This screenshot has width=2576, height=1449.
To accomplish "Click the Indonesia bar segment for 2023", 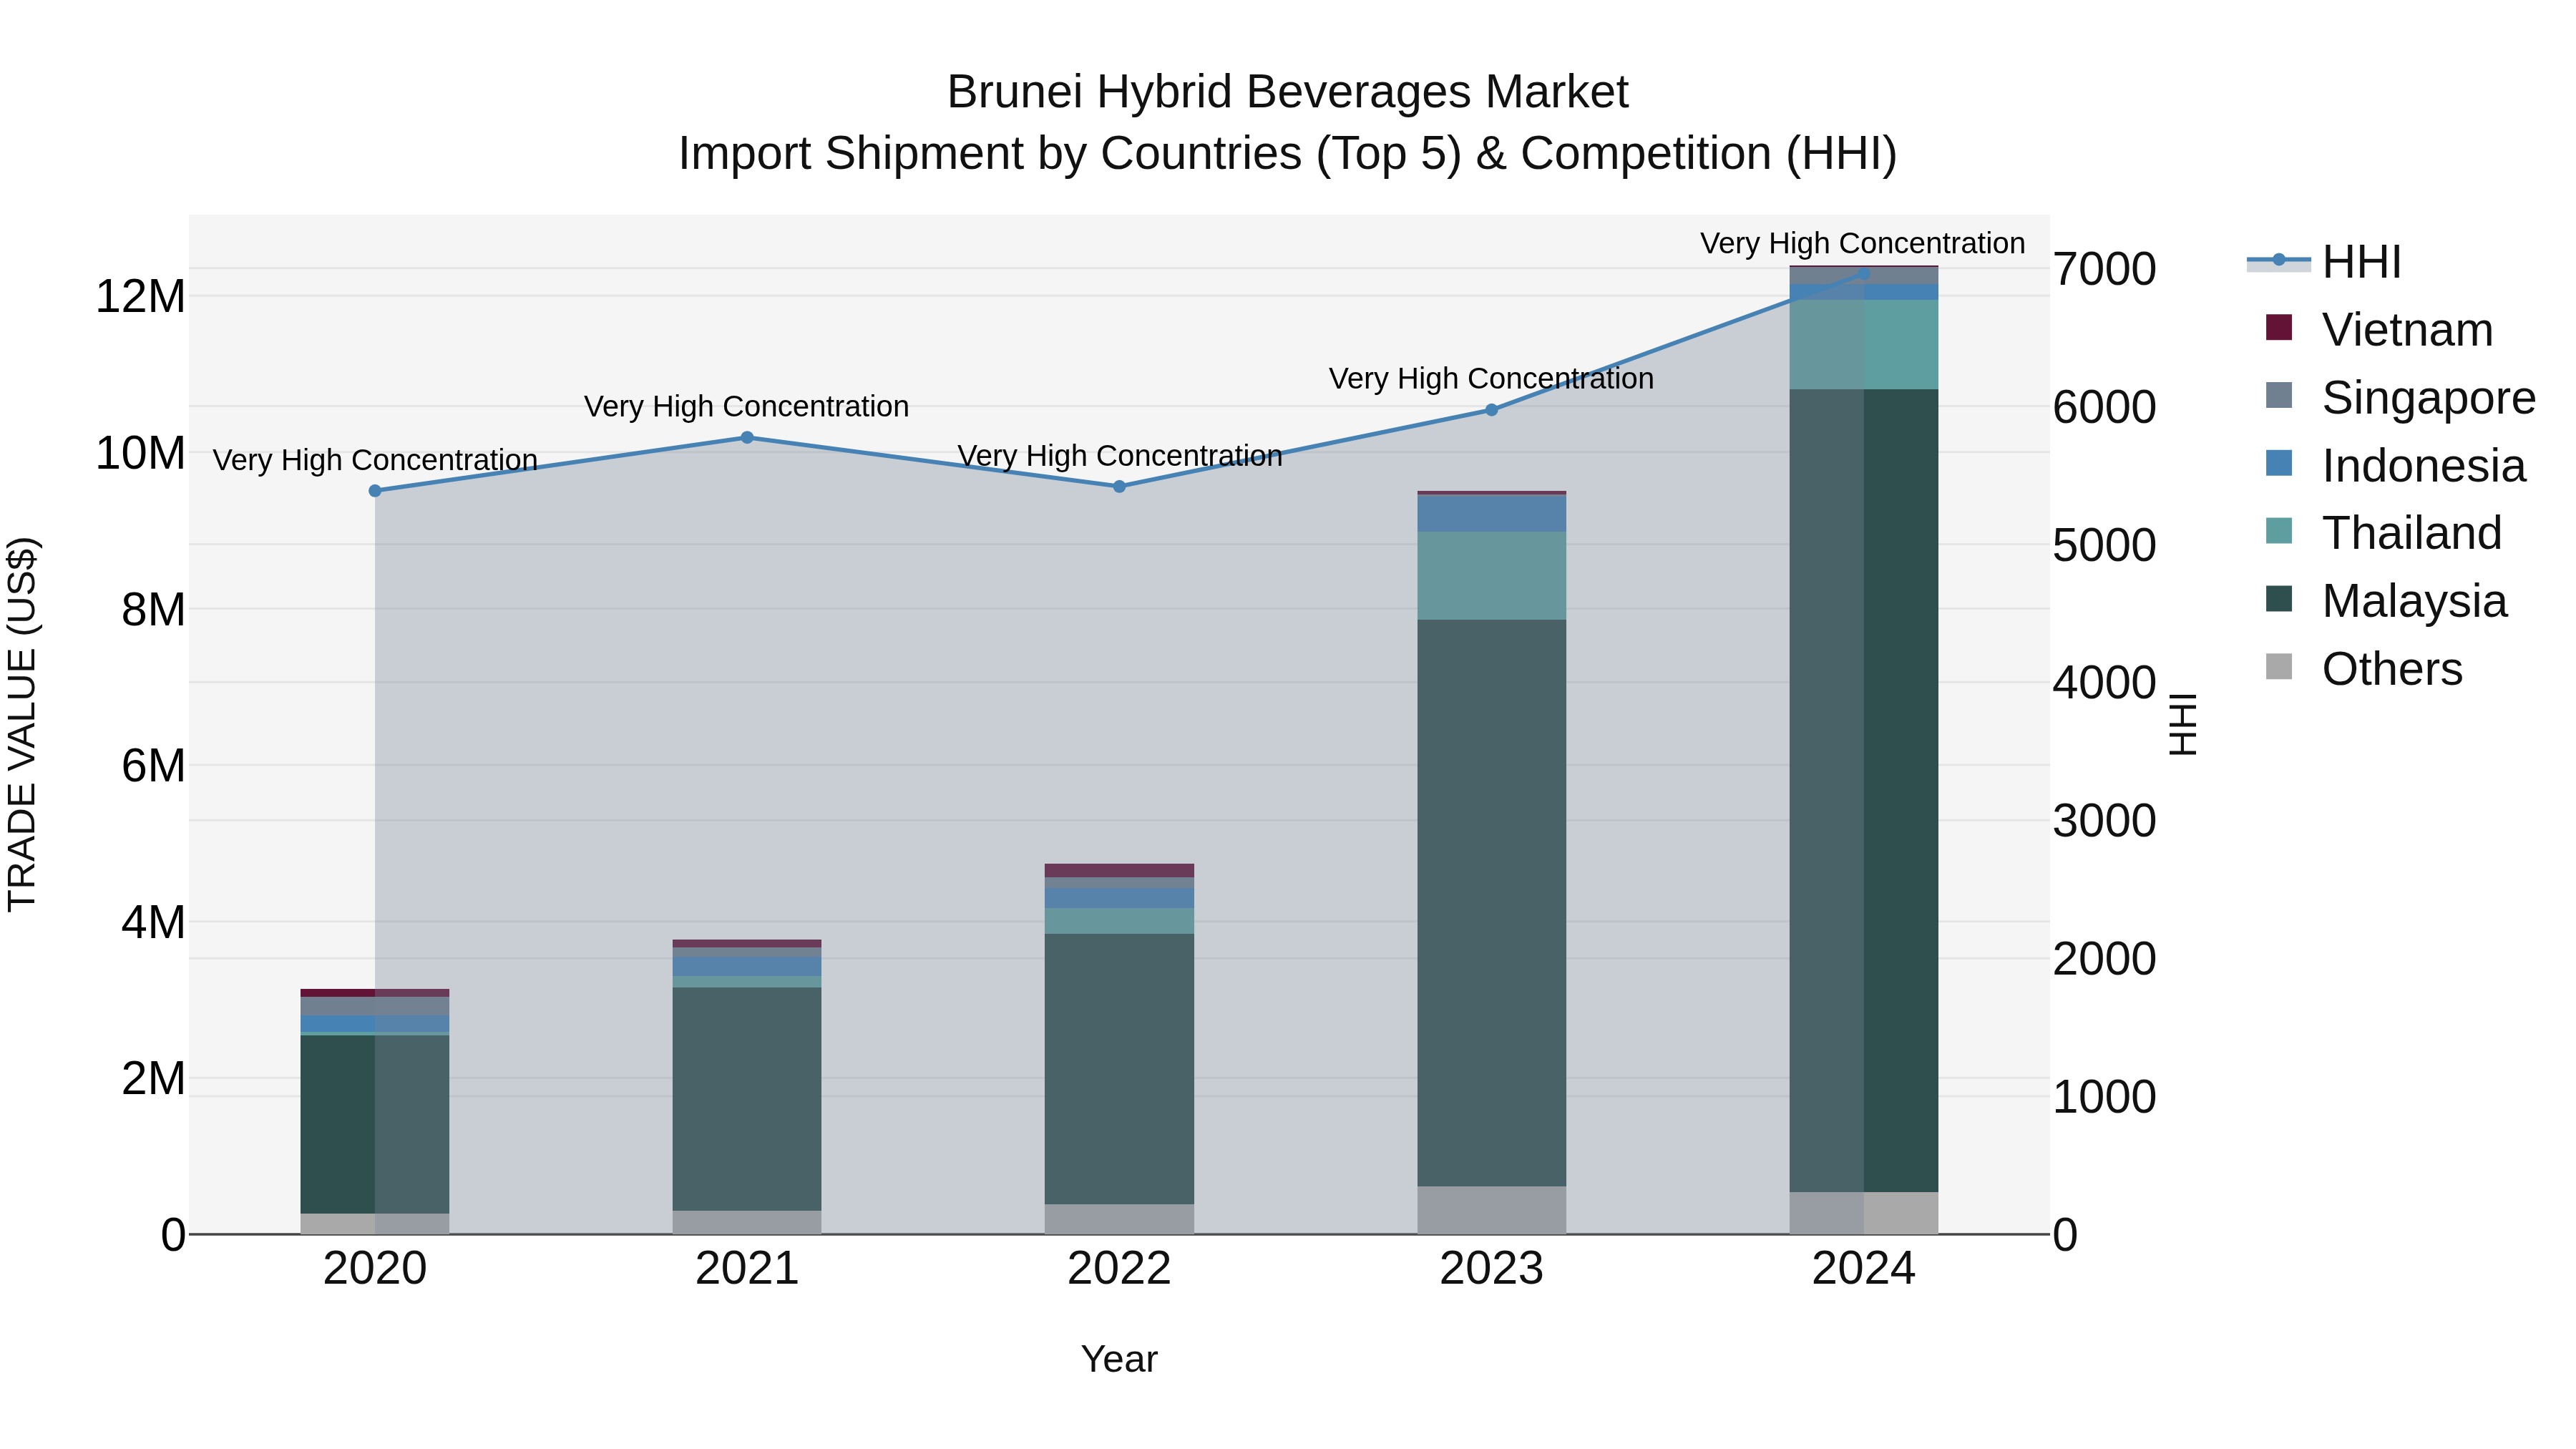I will click(x=1491, y=514).
